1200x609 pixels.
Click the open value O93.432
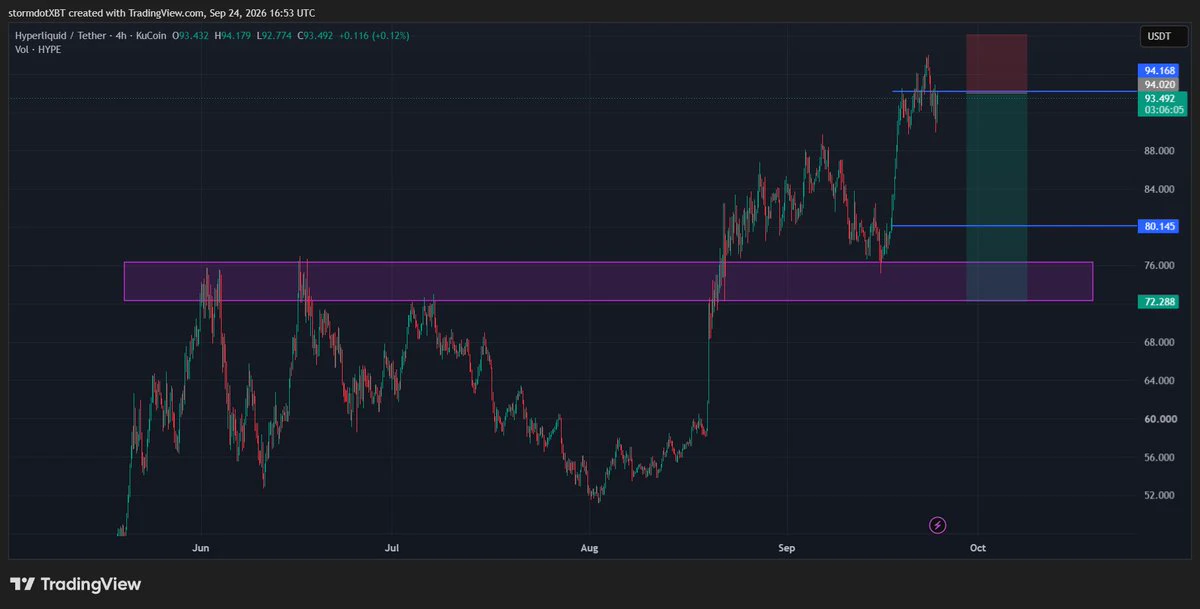coord(191,36)
